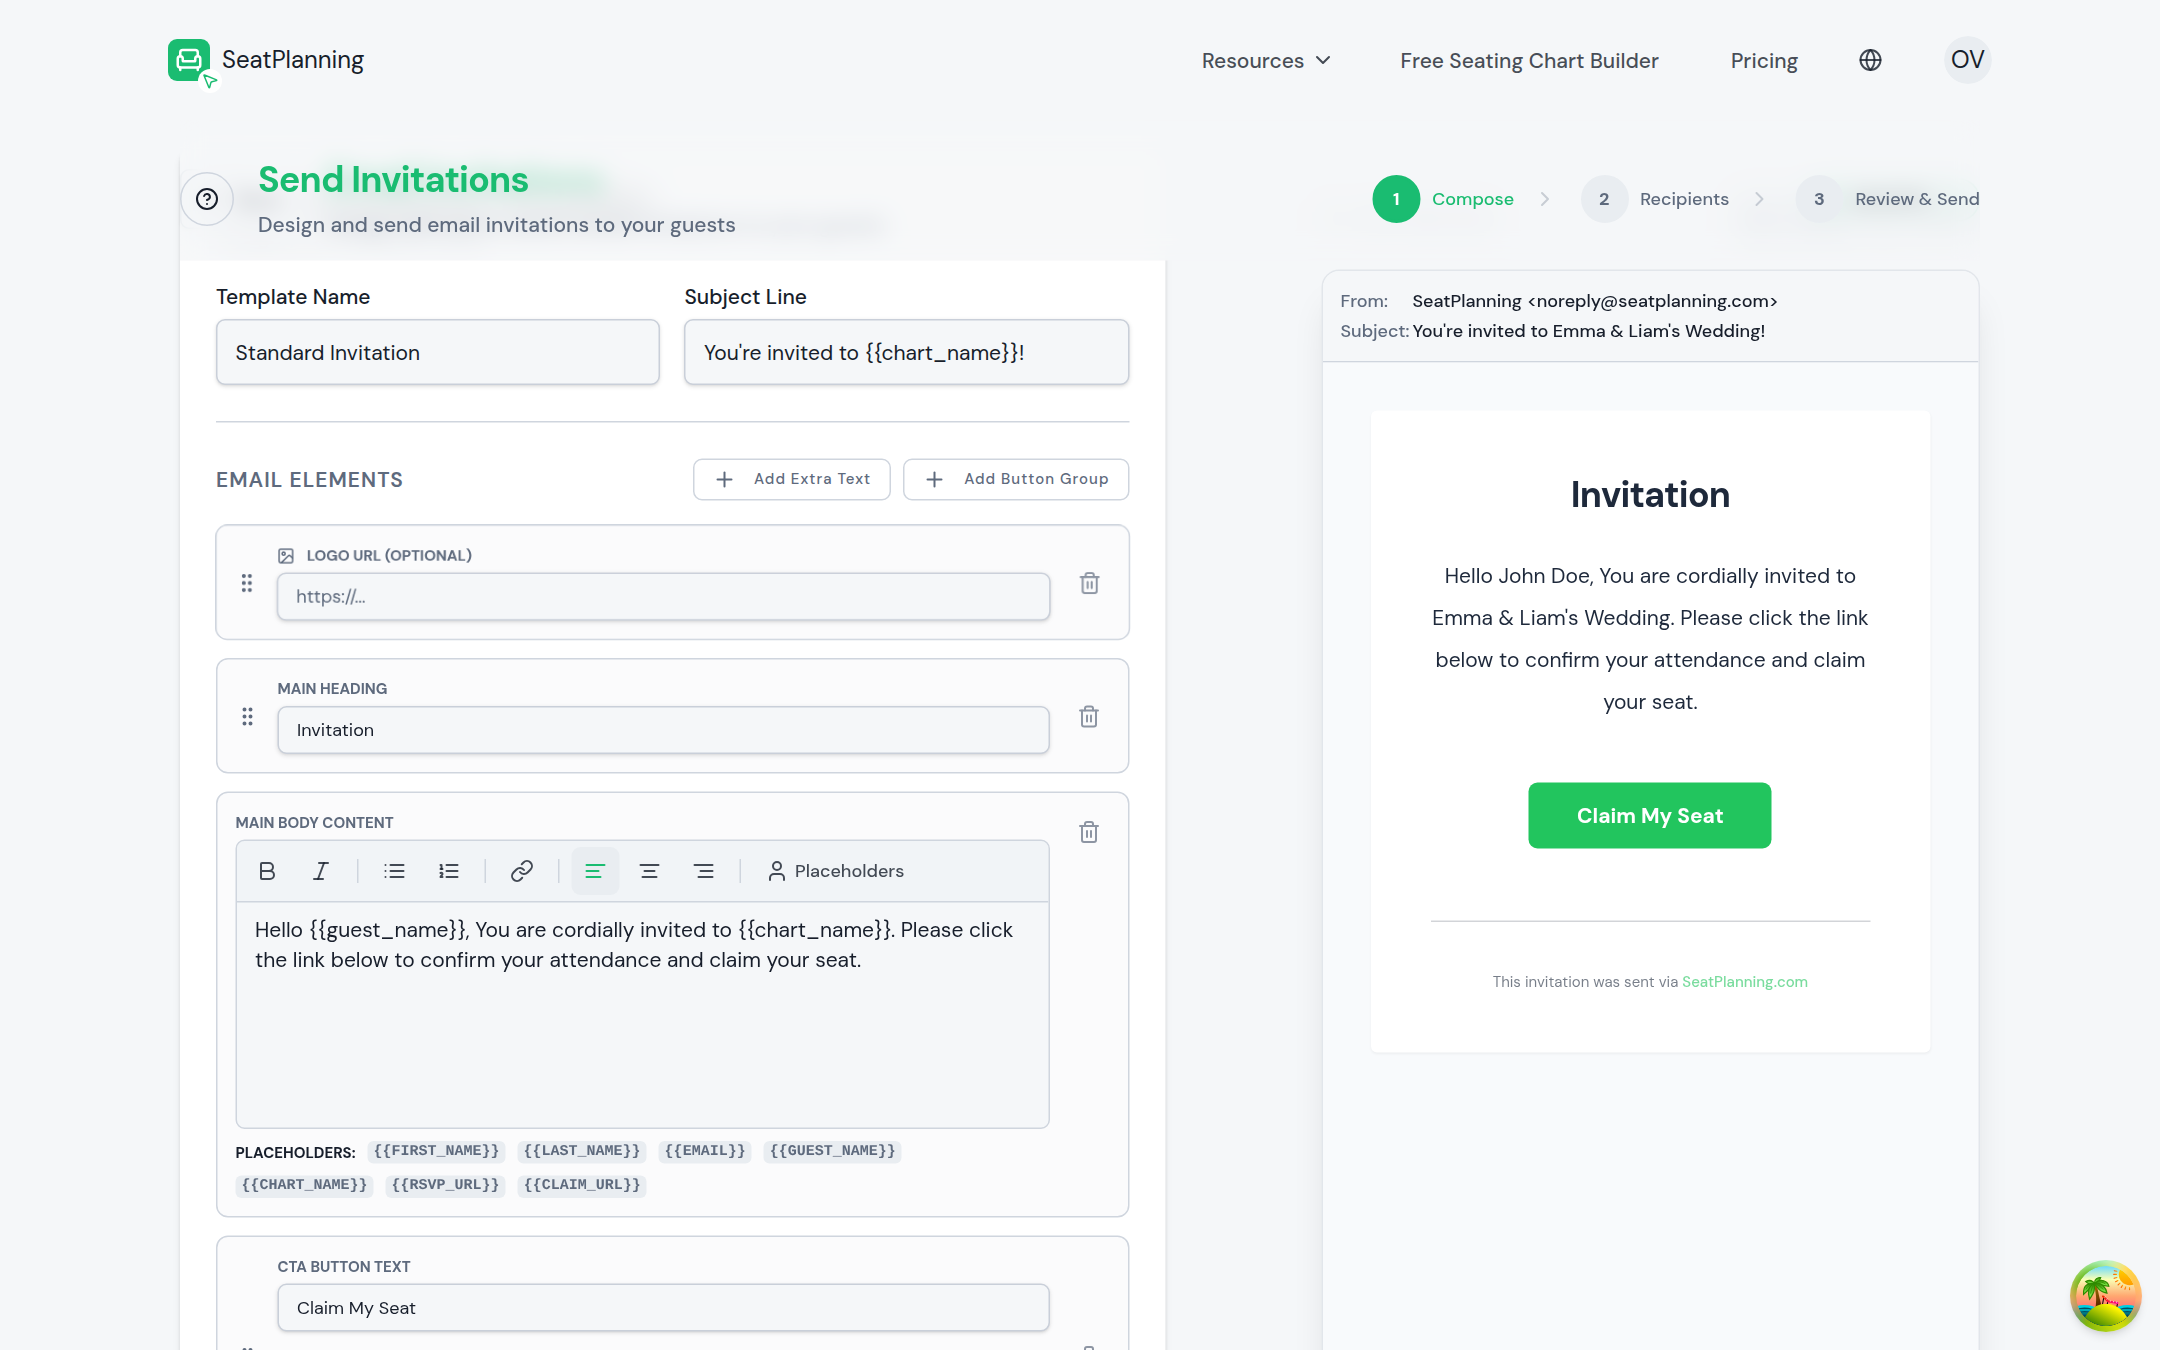Screen dimensions: 2160x1350
Task: Click Add Button Group button
Action: coord(1016,479)
